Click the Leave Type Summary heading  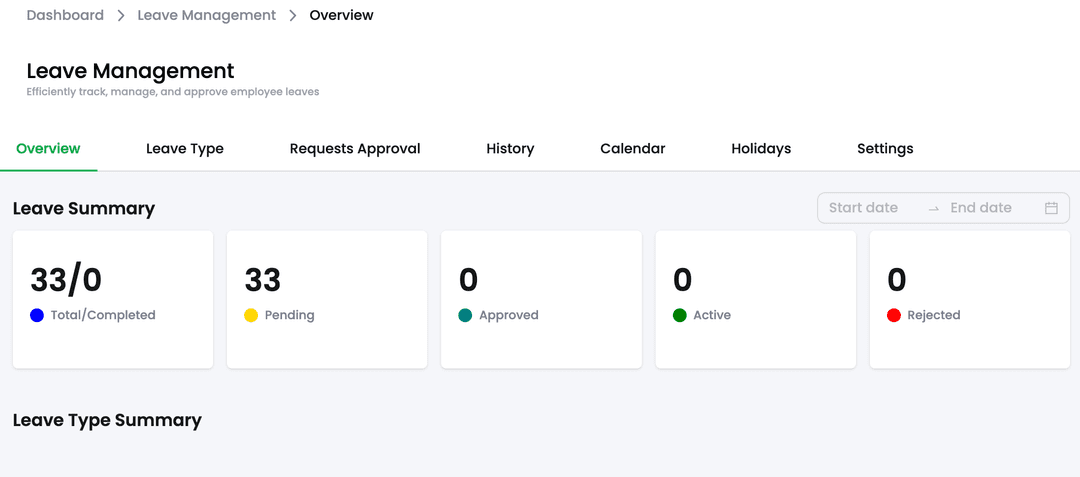tap(107, 421)
